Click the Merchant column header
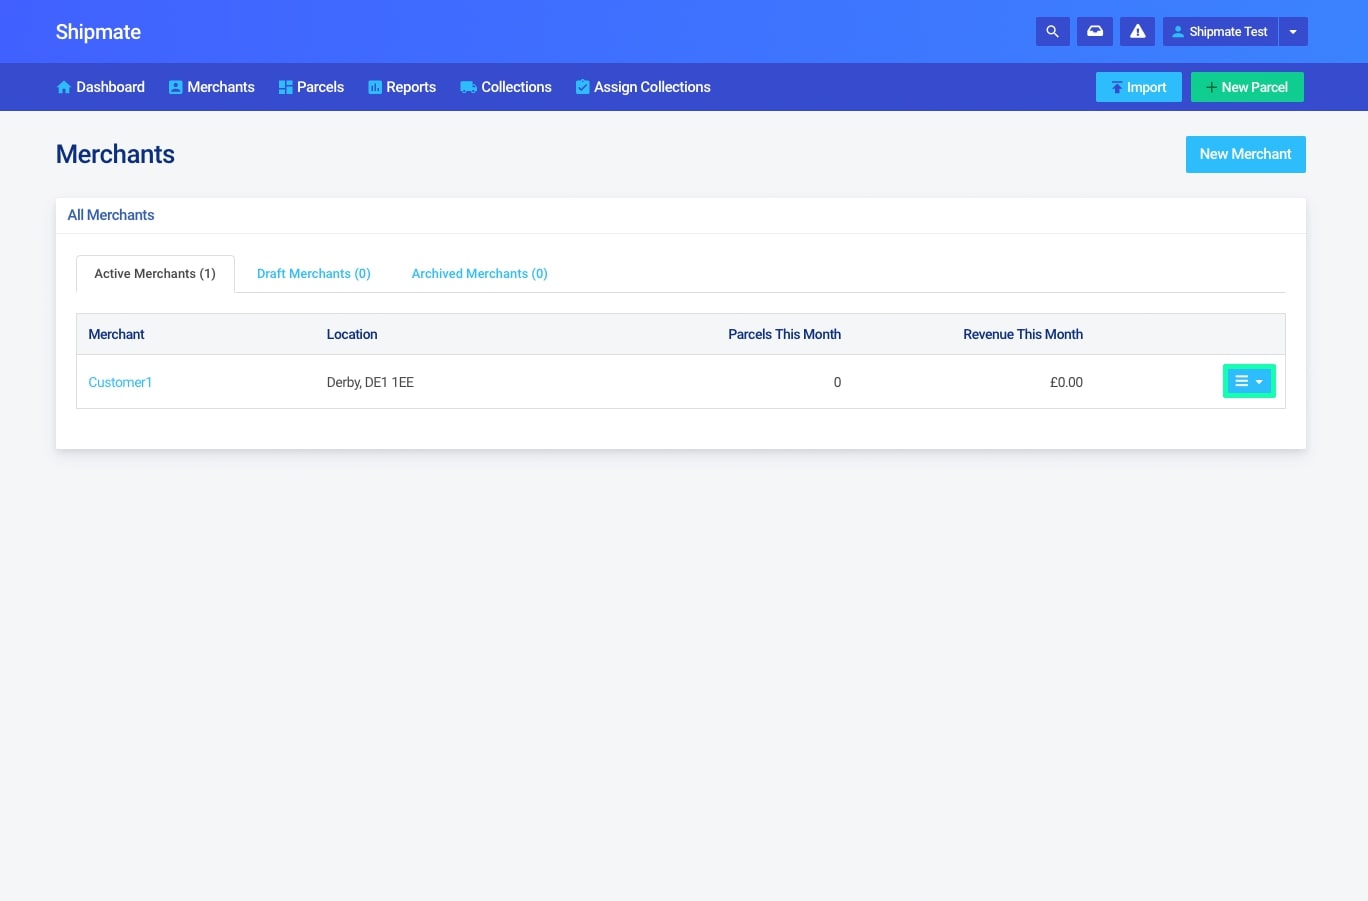 pyautogui.click(x=116, y=334)
